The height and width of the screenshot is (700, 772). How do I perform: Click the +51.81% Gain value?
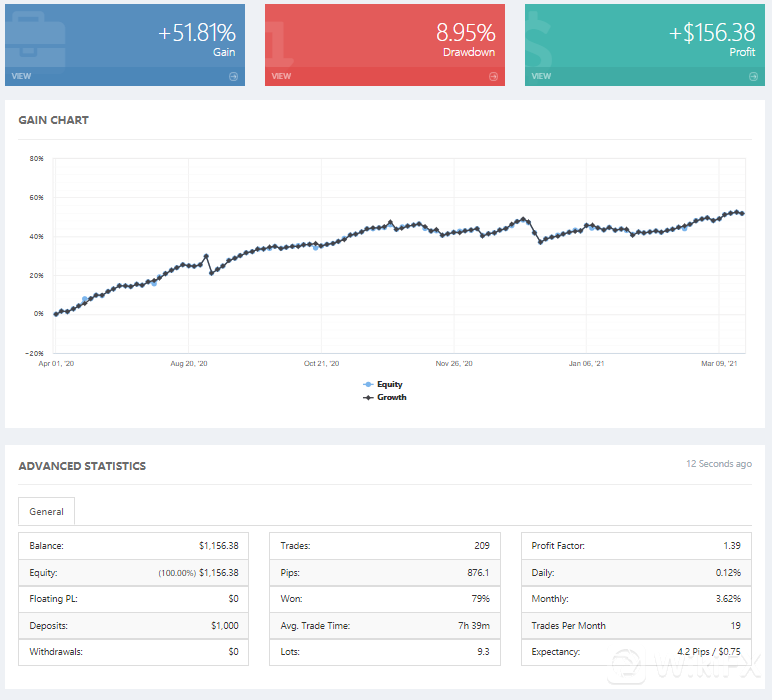coord(197,33)
